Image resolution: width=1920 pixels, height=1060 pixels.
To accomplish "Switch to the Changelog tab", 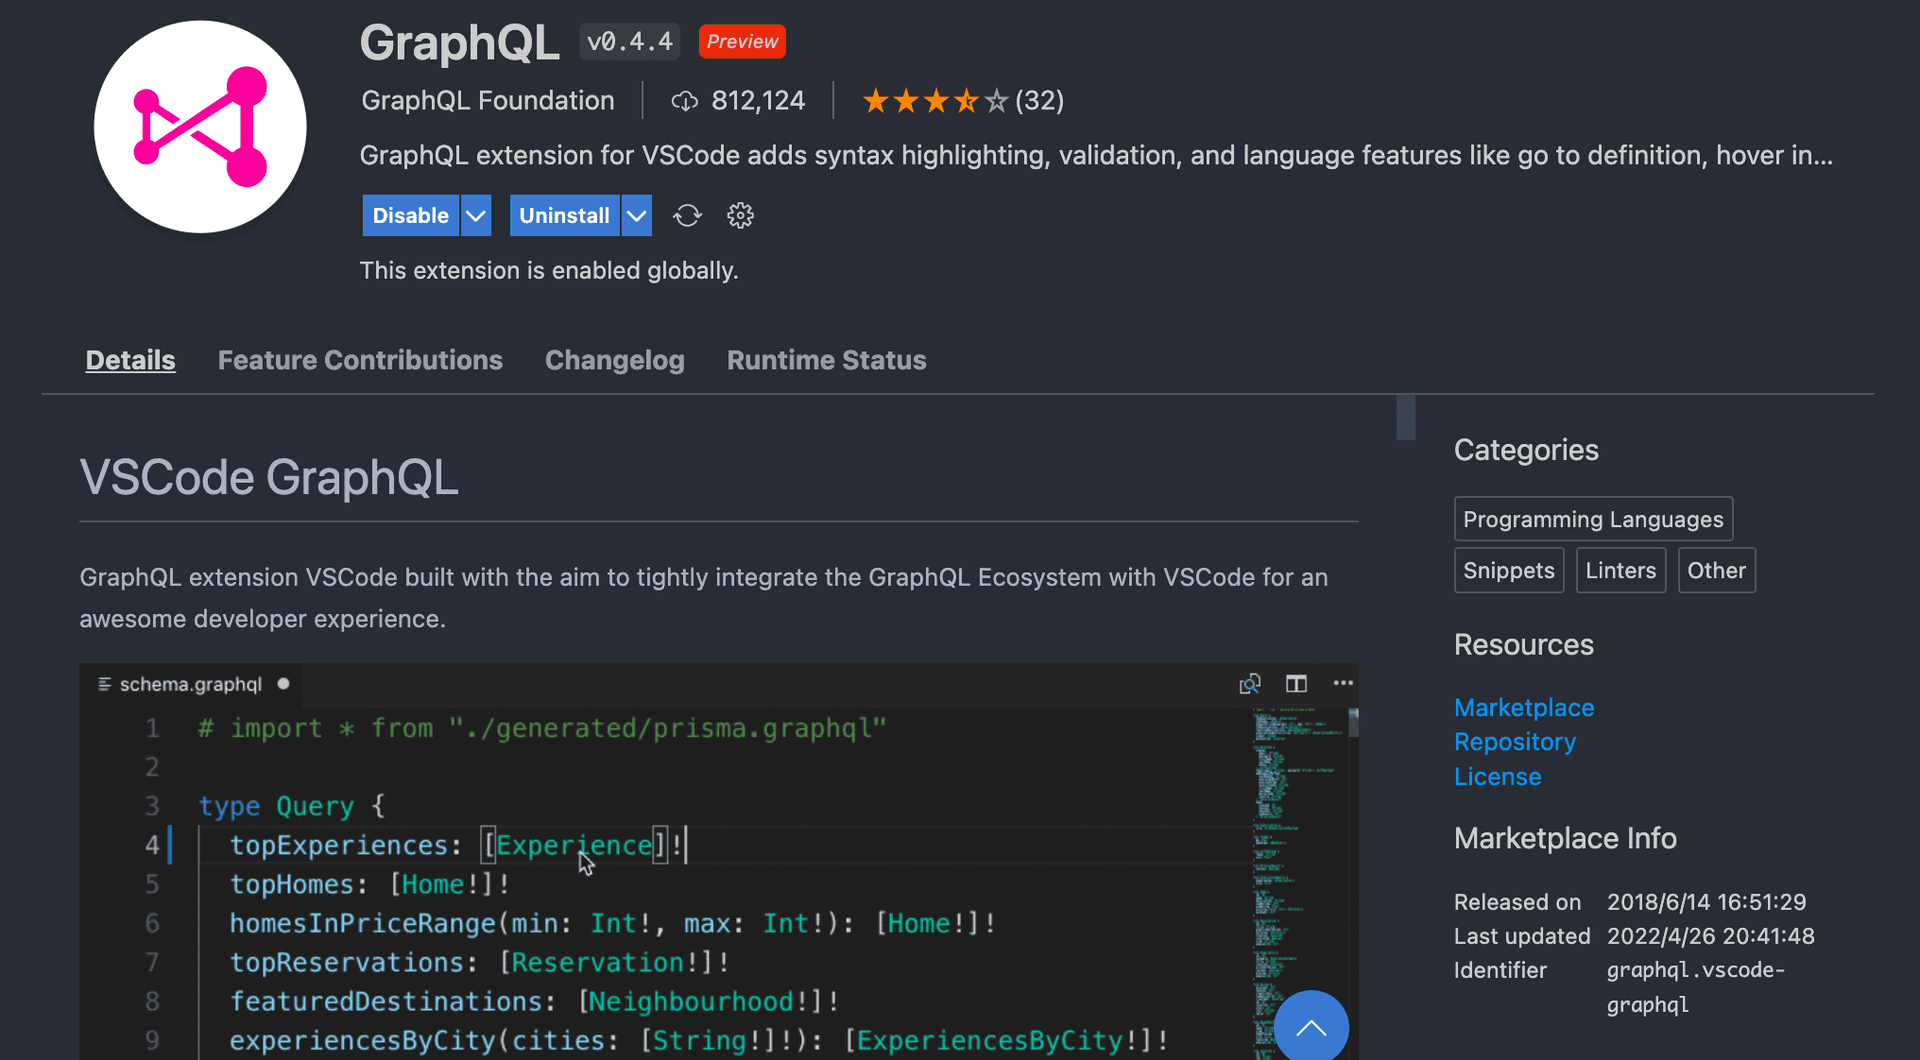I will [x=615, y=360].
